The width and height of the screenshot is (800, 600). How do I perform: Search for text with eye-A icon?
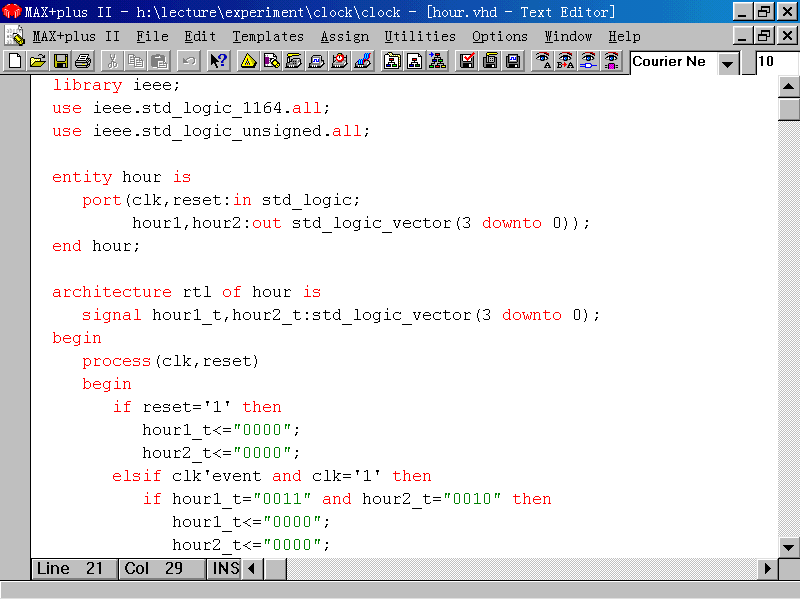542,61
